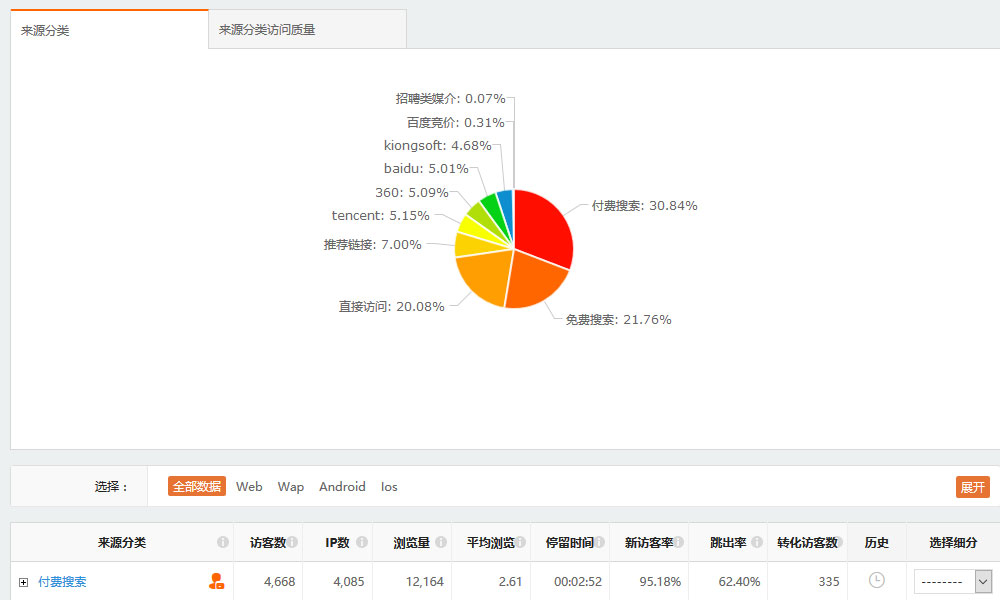Click the 百度竞价: 0.31% chart label
Viewport: 1000px width, 600px height.
455,122
